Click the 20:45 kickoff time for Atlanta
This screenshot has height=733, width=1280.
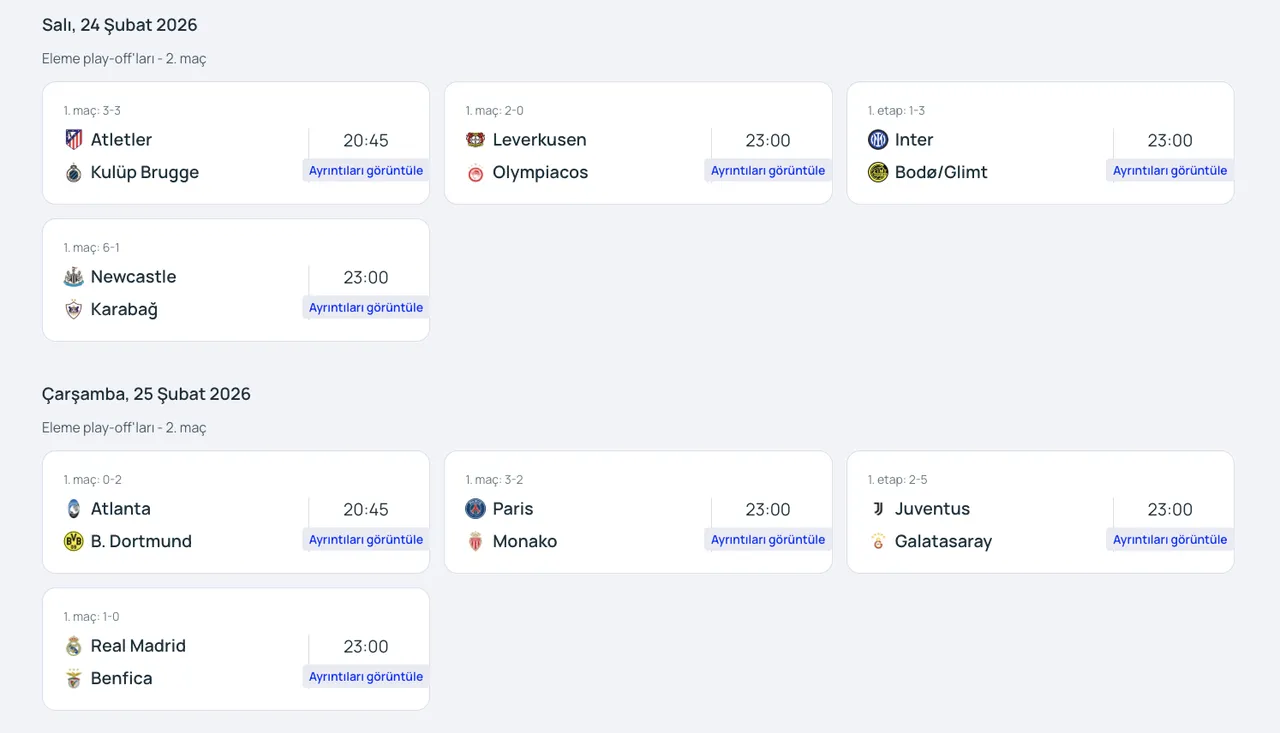coord(367,509)
